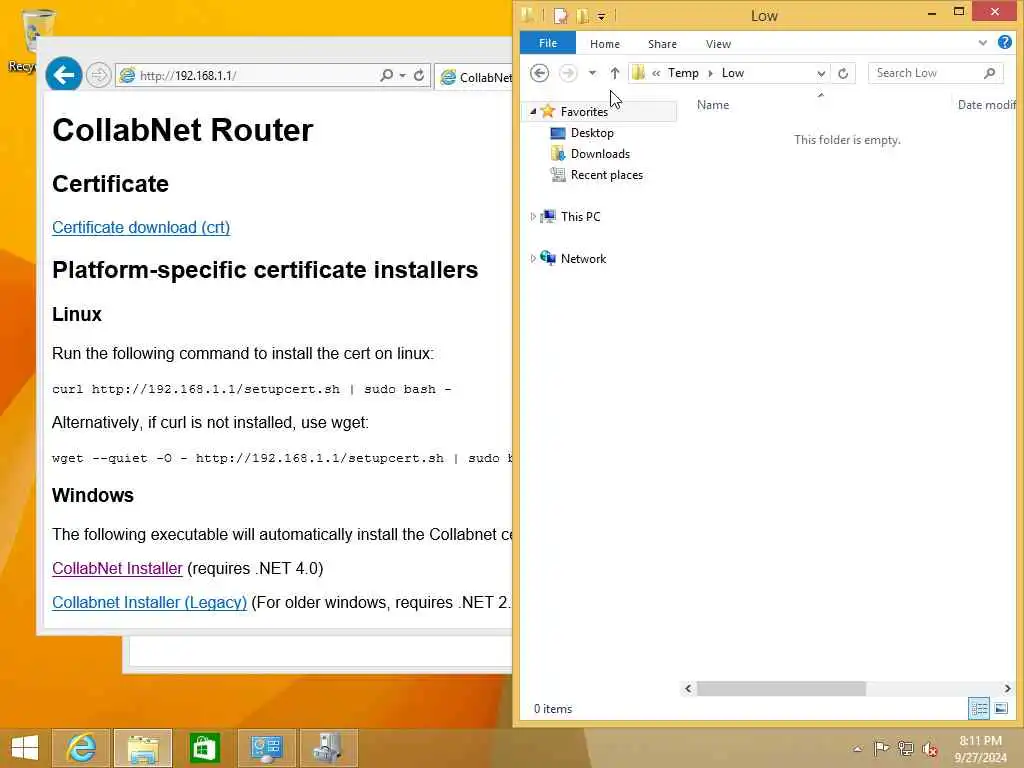Click the Properties icon in Quick Access Toolbar
This screenshot has width=1024, height=768.
[x=560, y=15]
